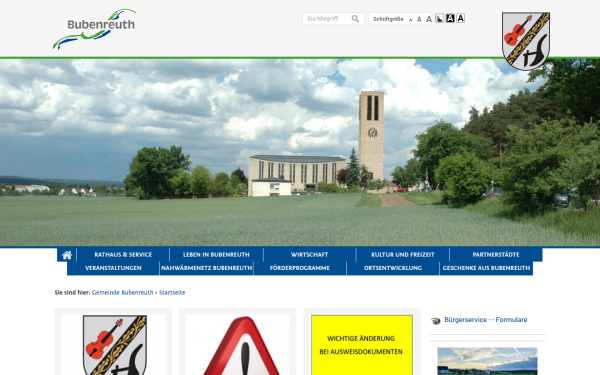Screen dimensions: 600x375
Task: Switch to the default contrast mode icon
Action: point(440,18)
